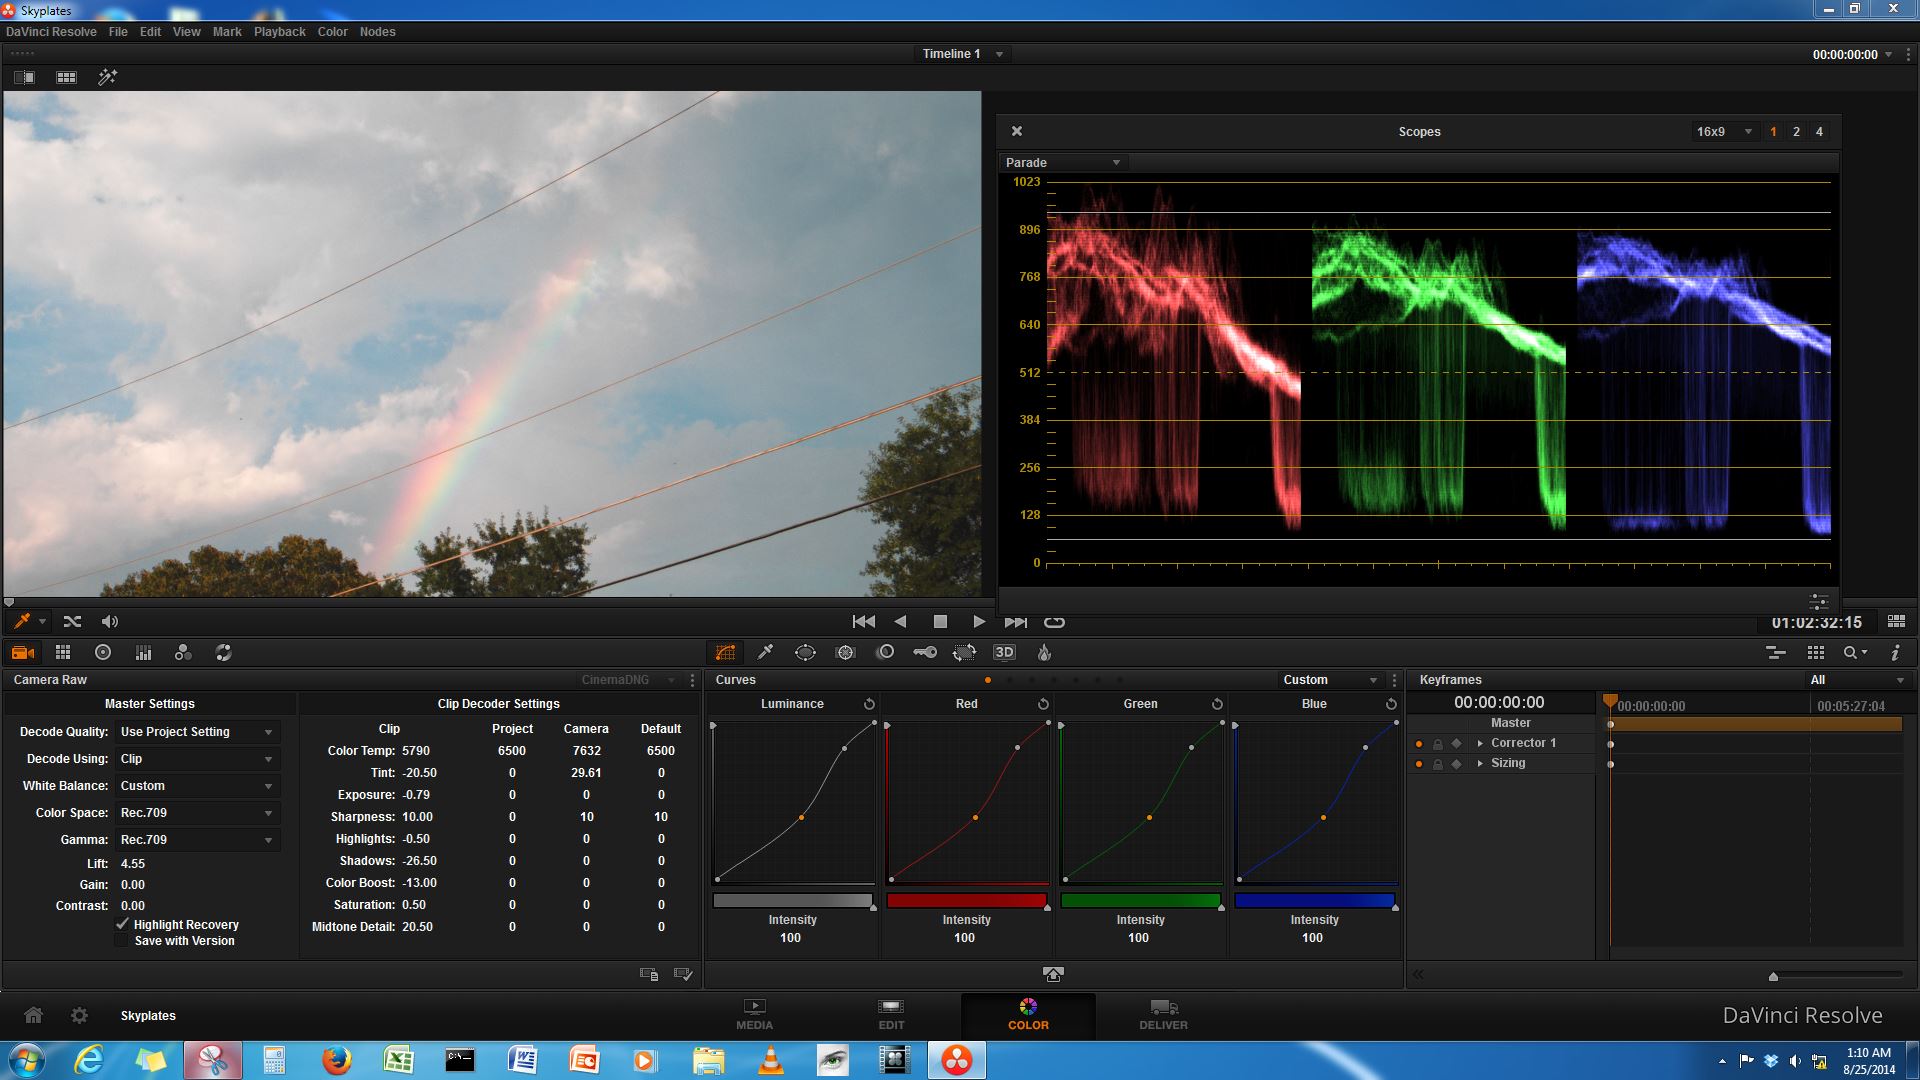
Task: Reset the Red curve
Action: (x=1043, y=704)
